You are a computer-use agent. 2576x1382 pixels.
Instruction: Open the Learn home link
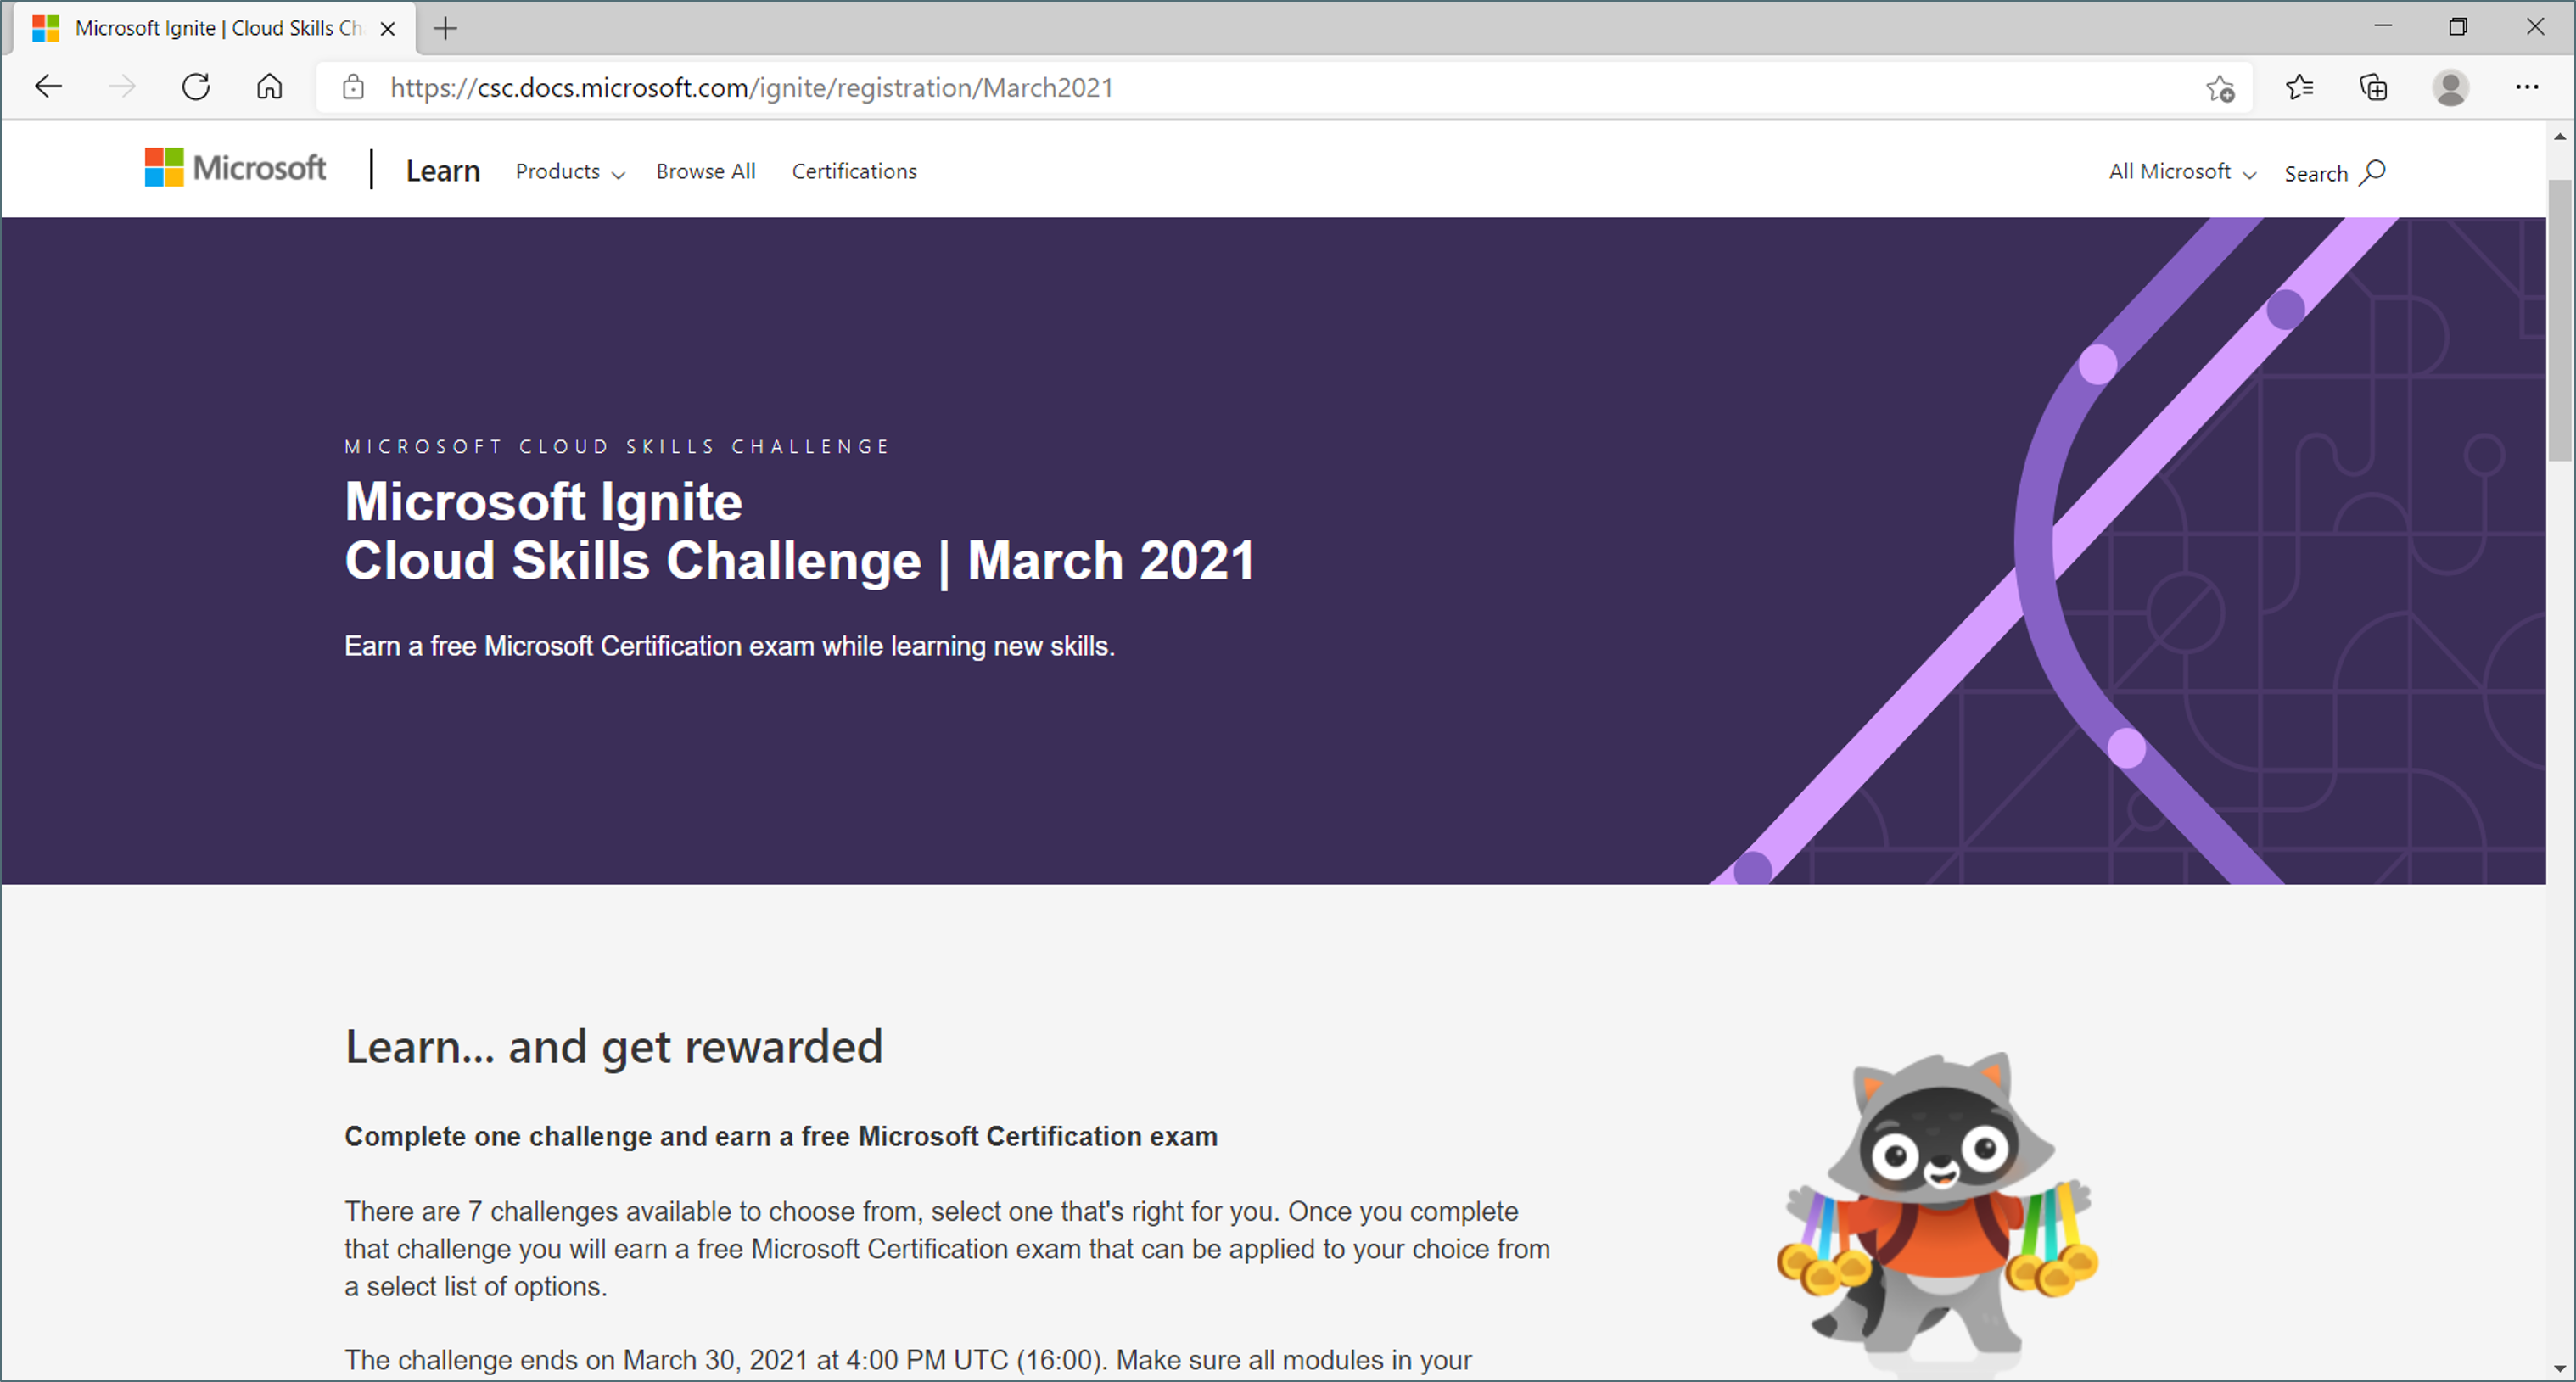[443, 171]
